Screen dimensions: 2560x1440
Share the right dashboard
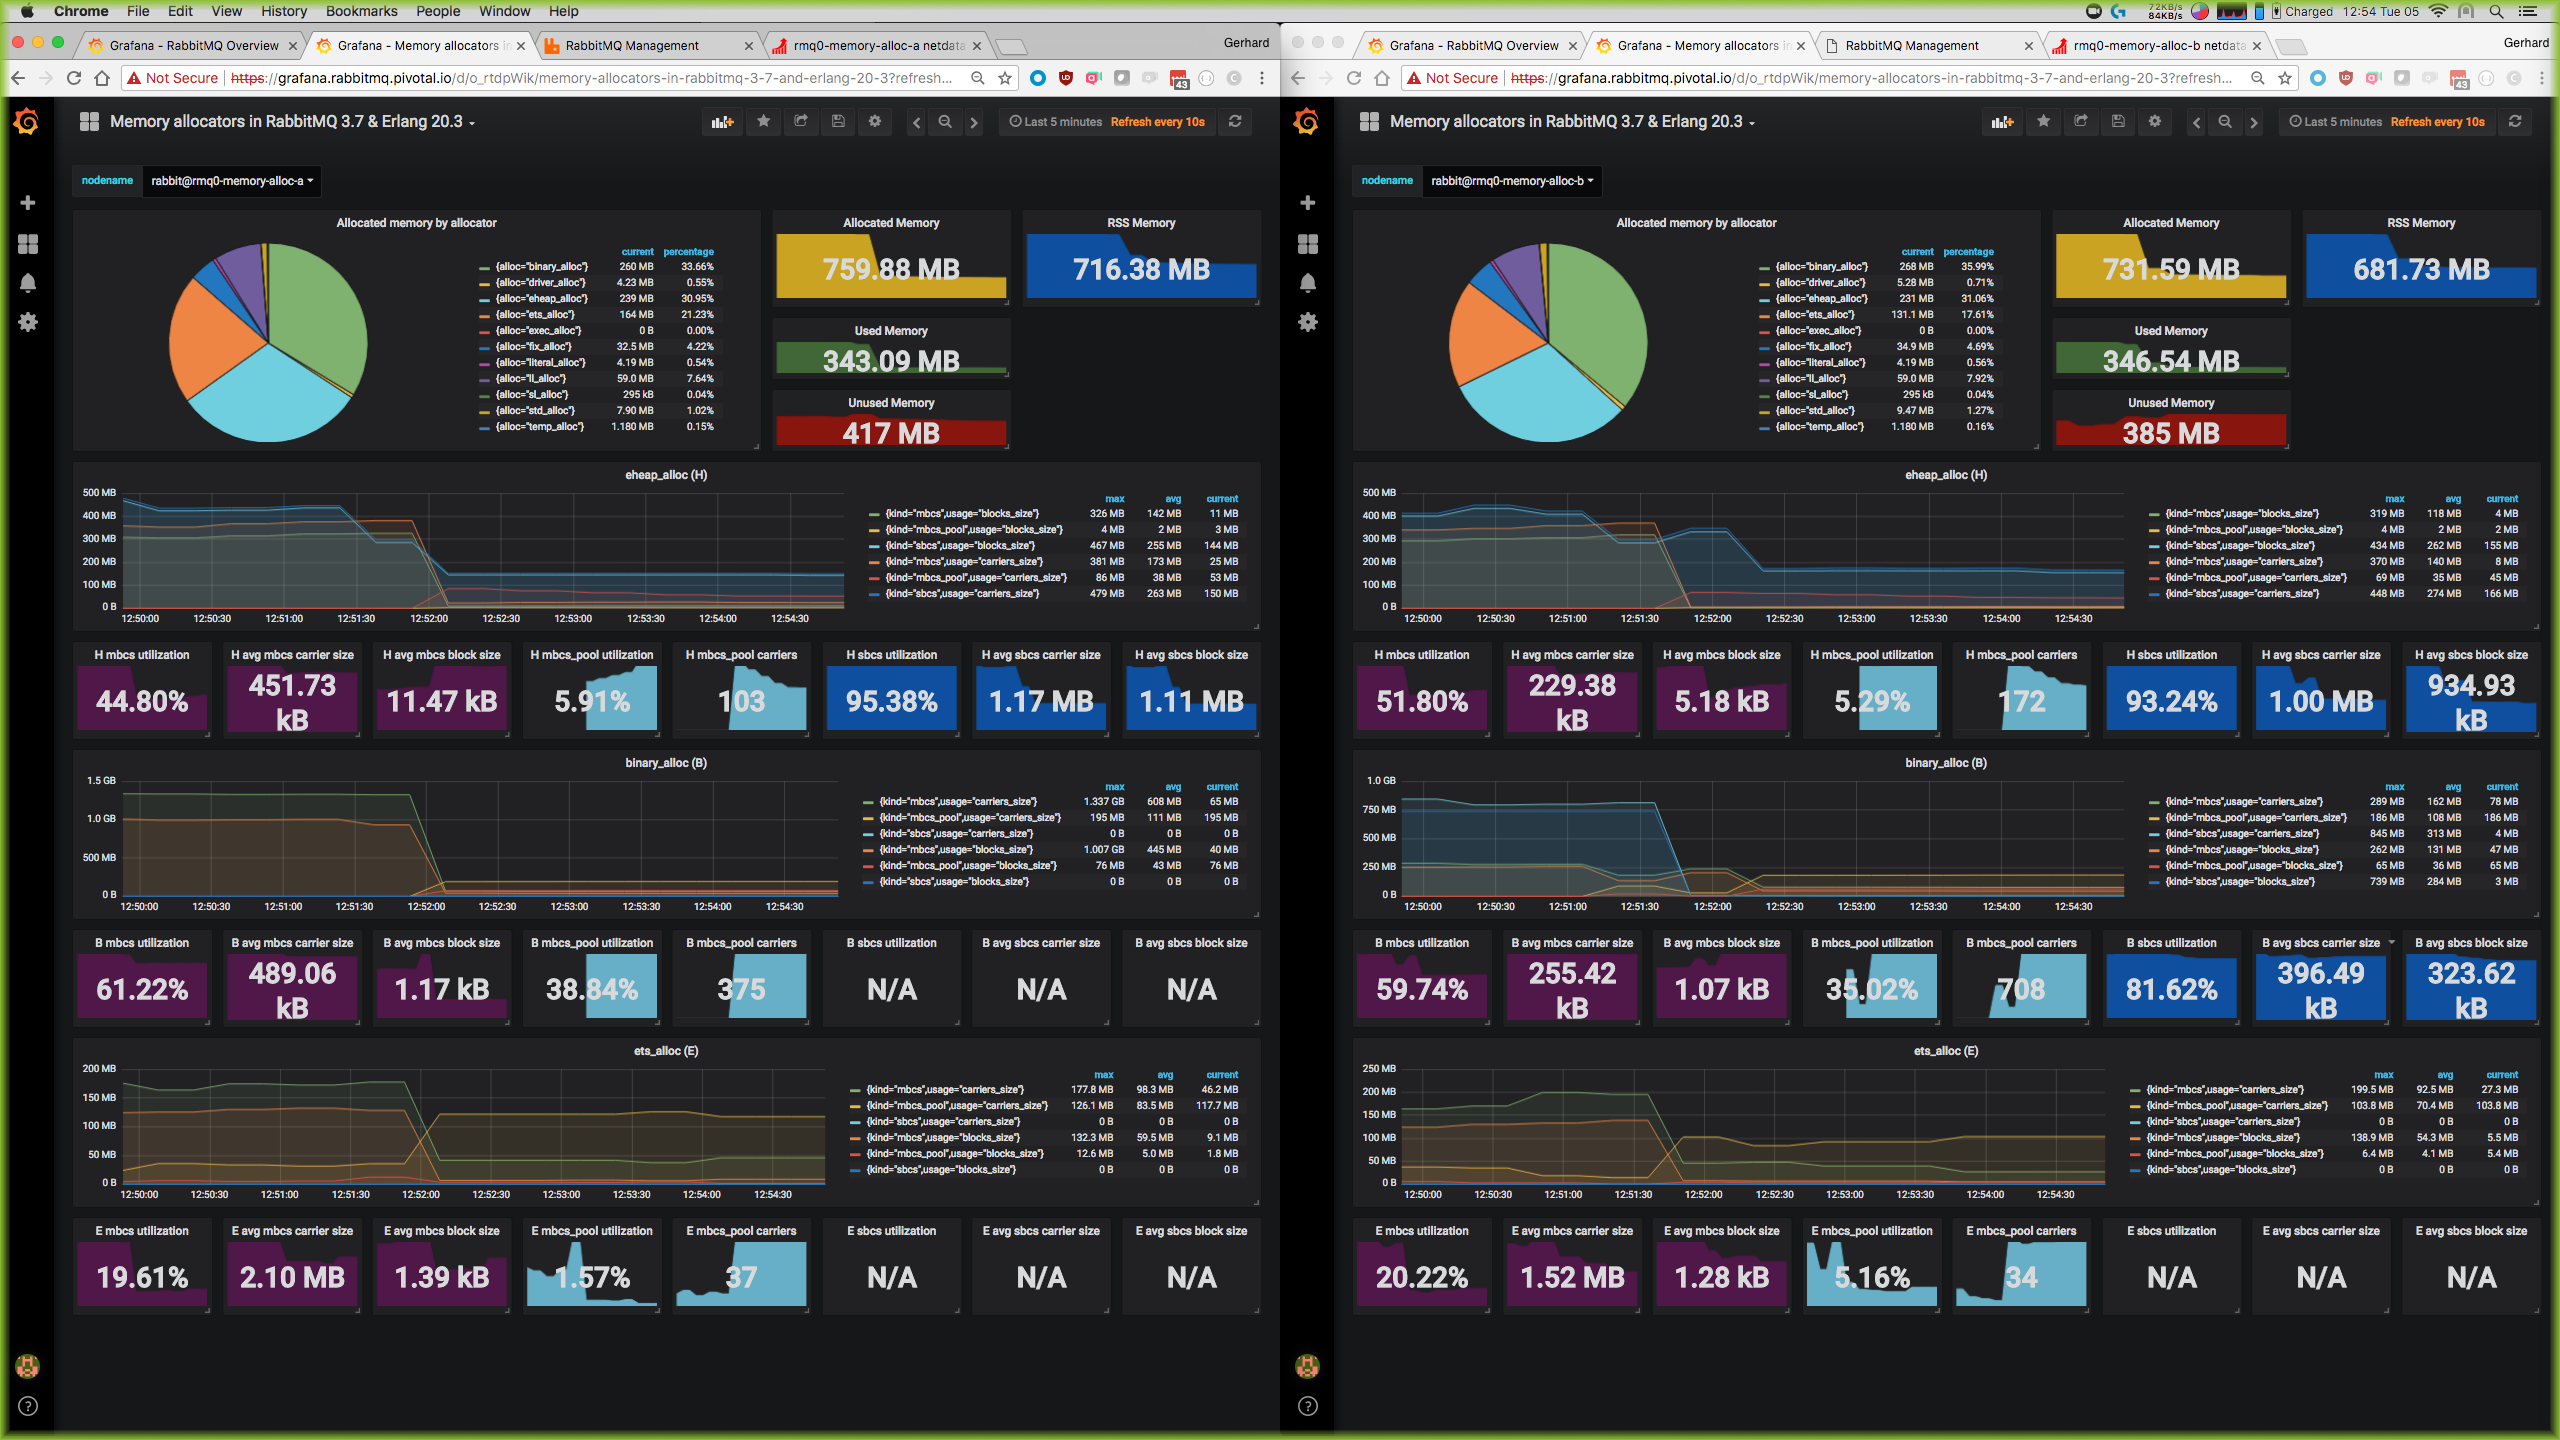tap(2081, 121)
